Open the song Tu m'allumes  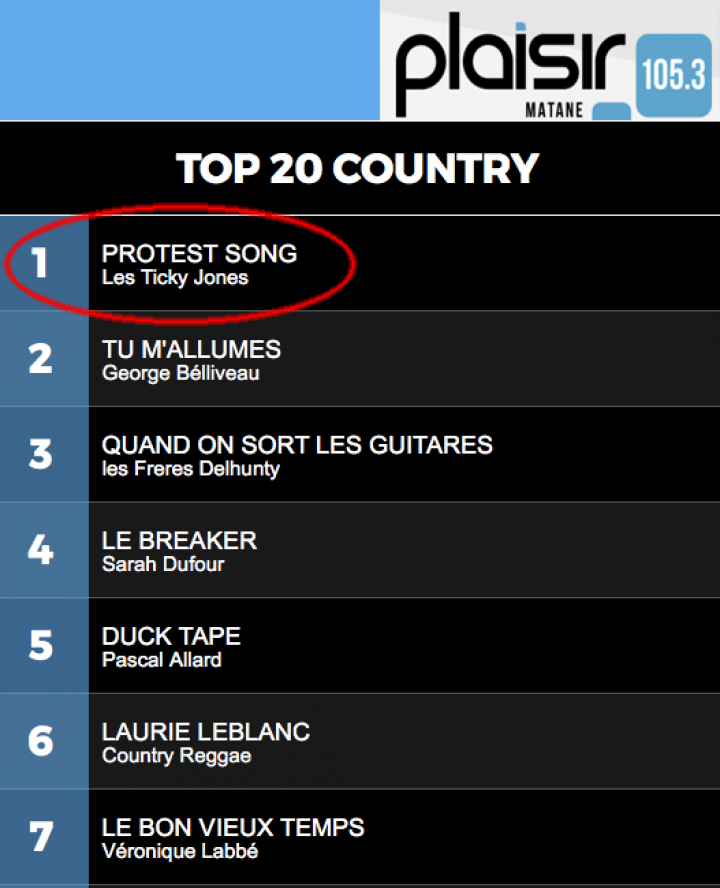[191, 349]
